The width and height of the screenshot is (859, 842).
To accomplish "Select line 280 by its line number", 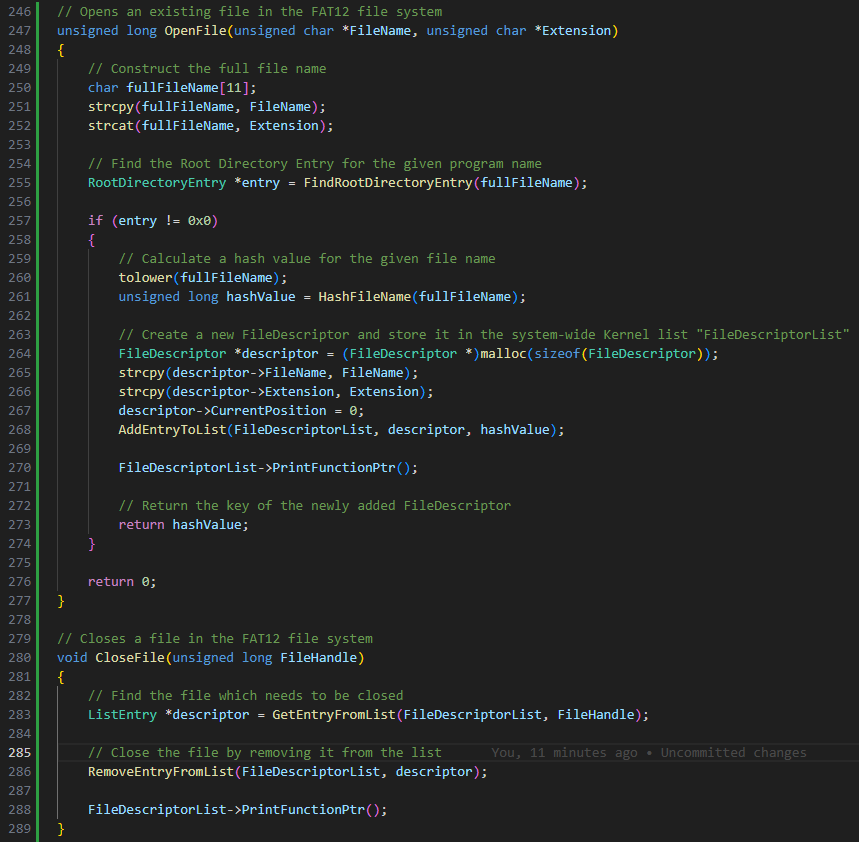I will pyautogui.click(x=20, y=657).
